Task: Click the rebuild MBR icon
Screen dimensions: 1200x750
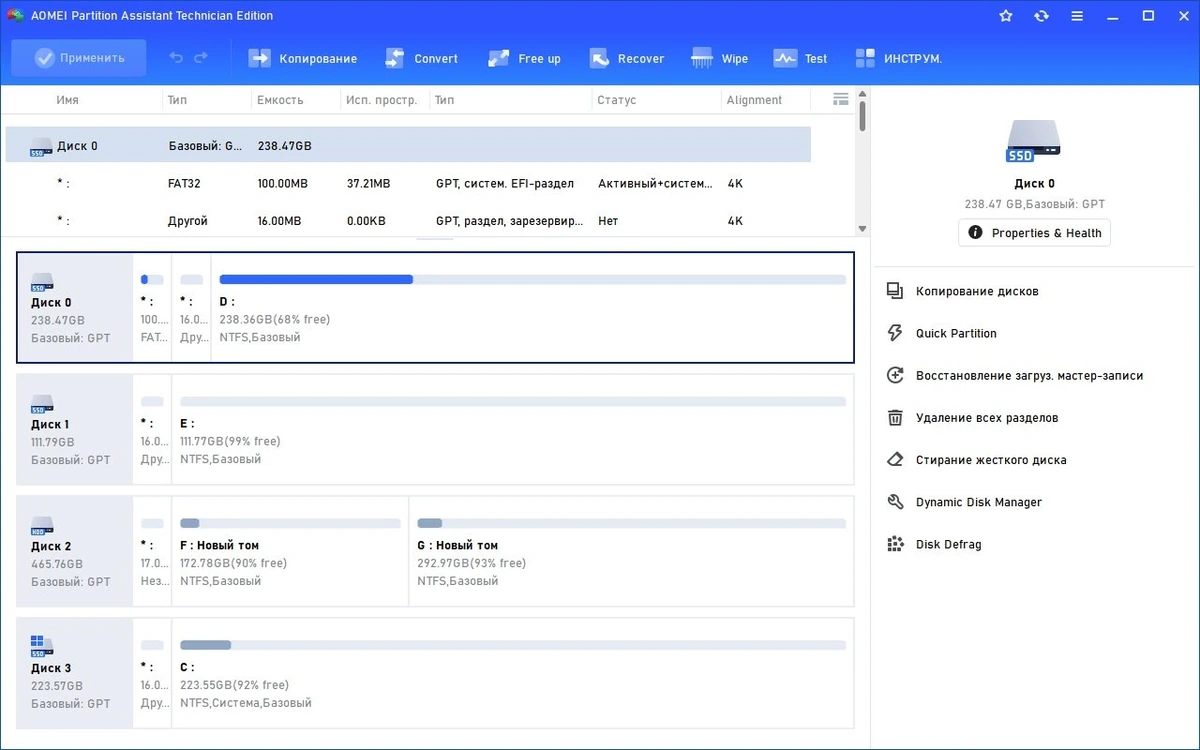Action: 896,376
